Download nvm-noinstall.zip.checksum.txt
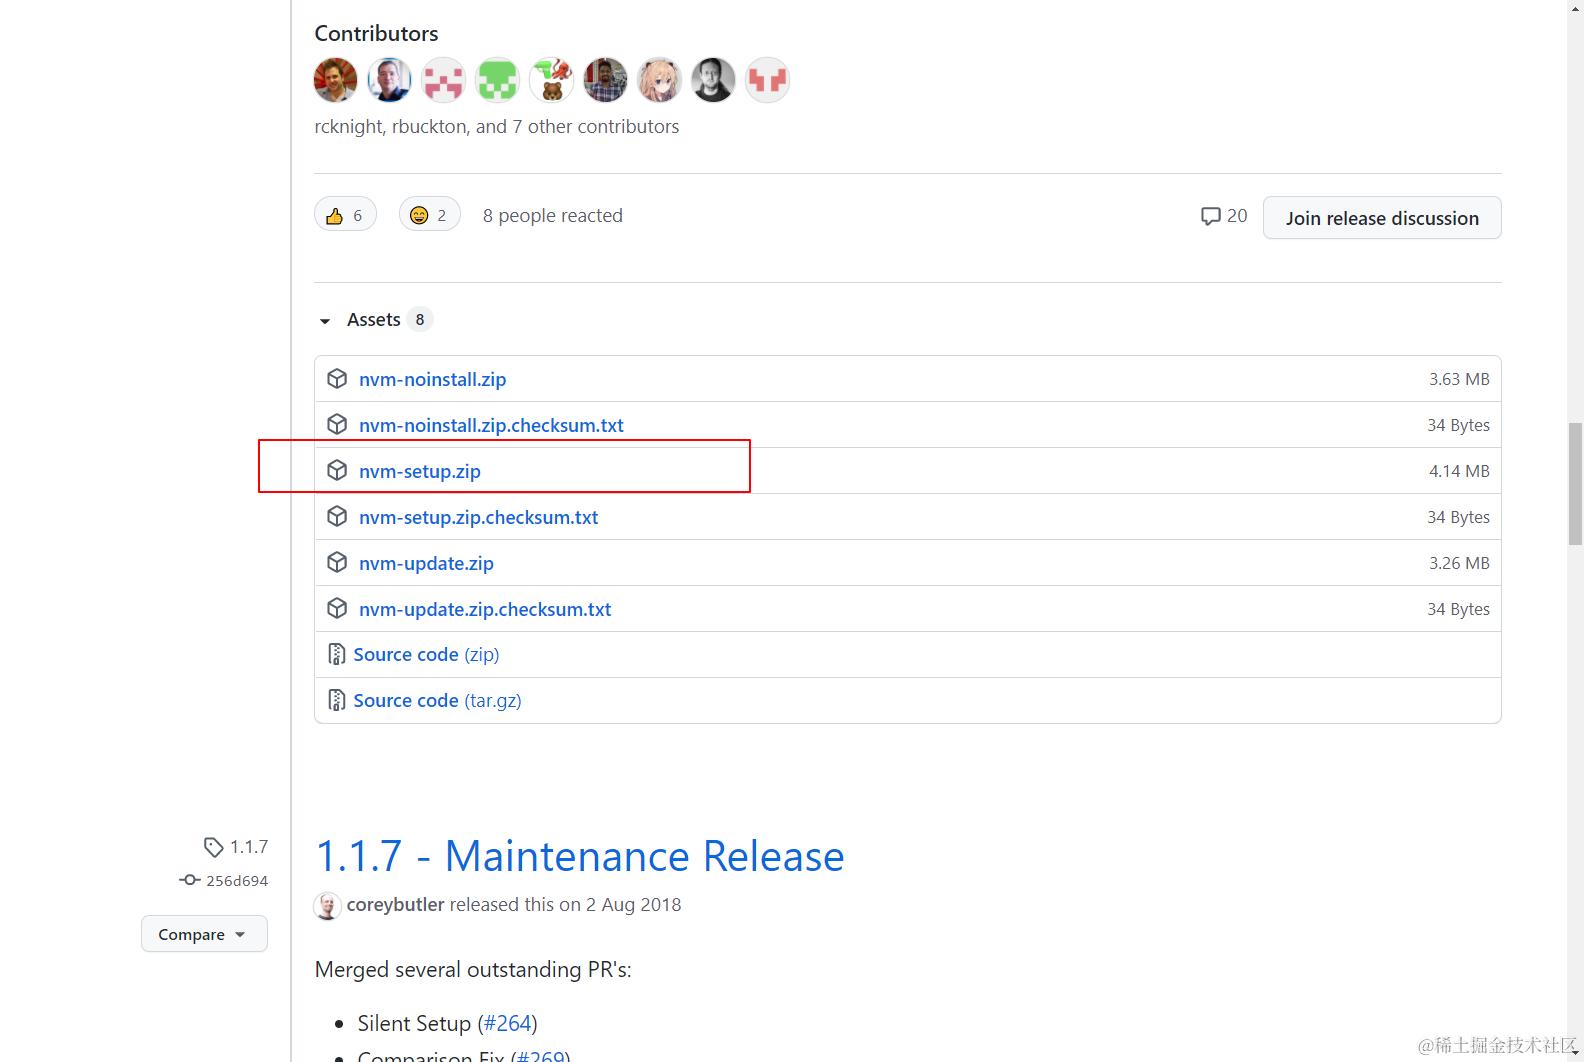The height and width of the screenshot is (1062, 1584). (x=491, y=425)
